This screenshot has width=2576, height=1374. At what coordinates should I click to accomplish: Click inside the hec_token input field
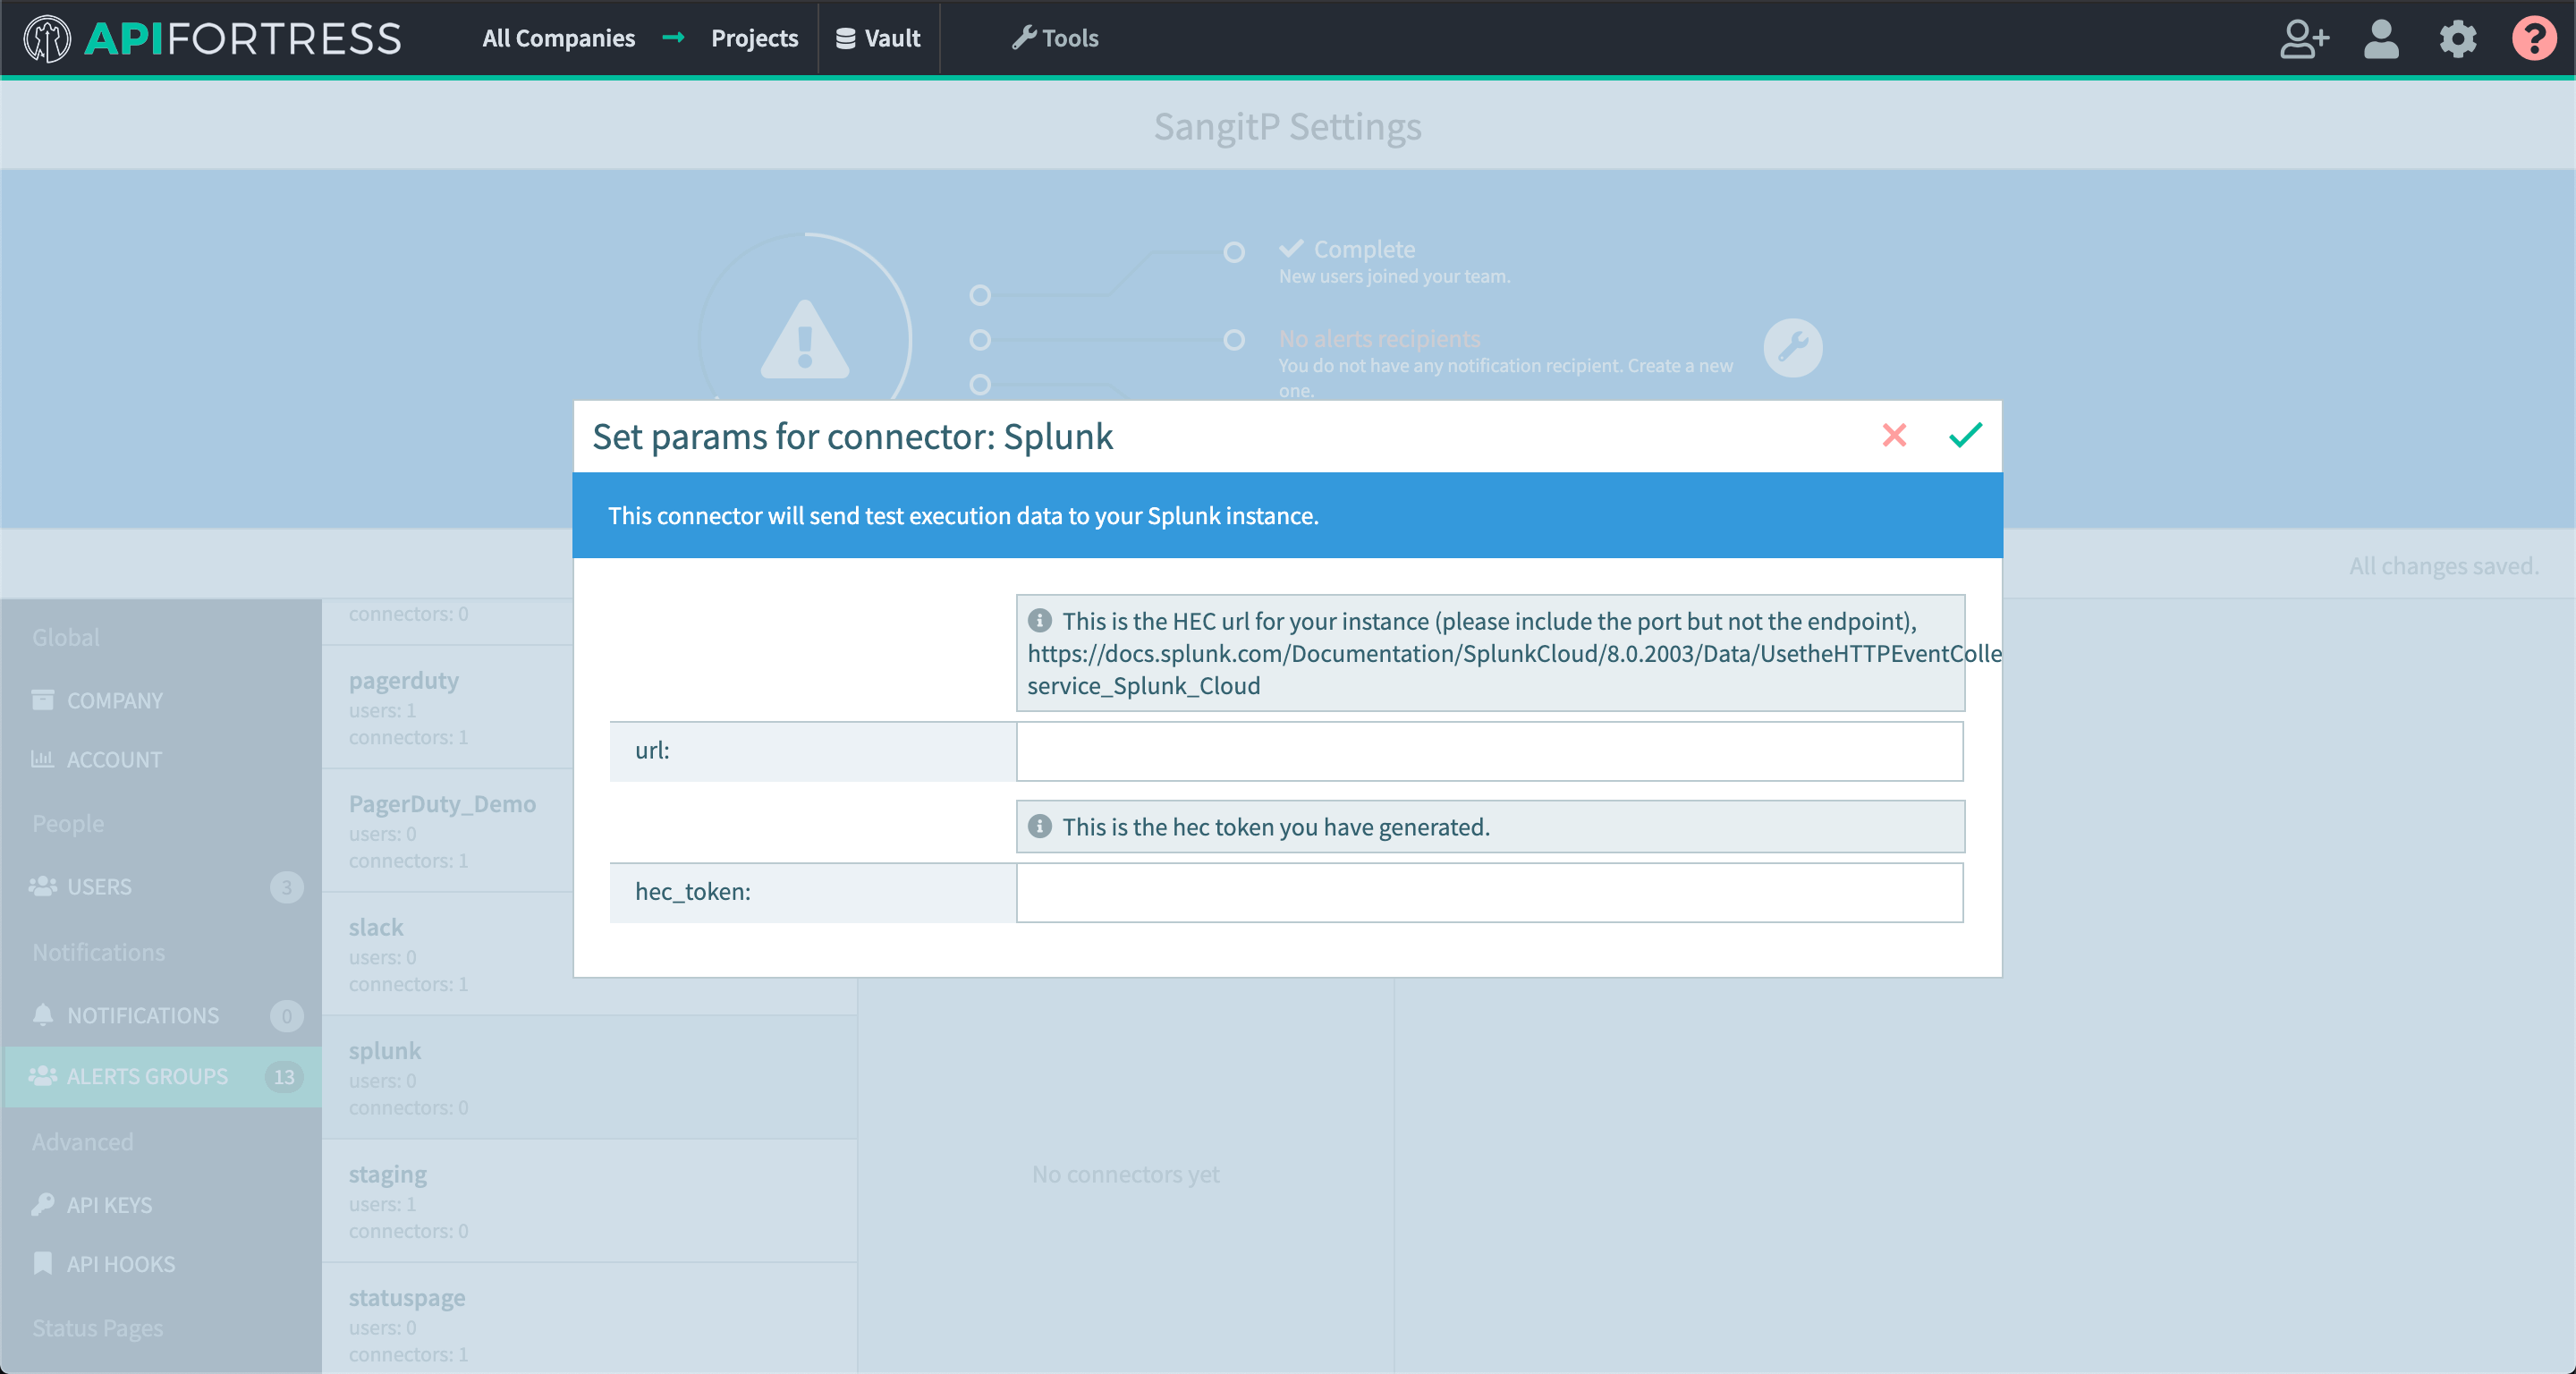coord(1489,893)
